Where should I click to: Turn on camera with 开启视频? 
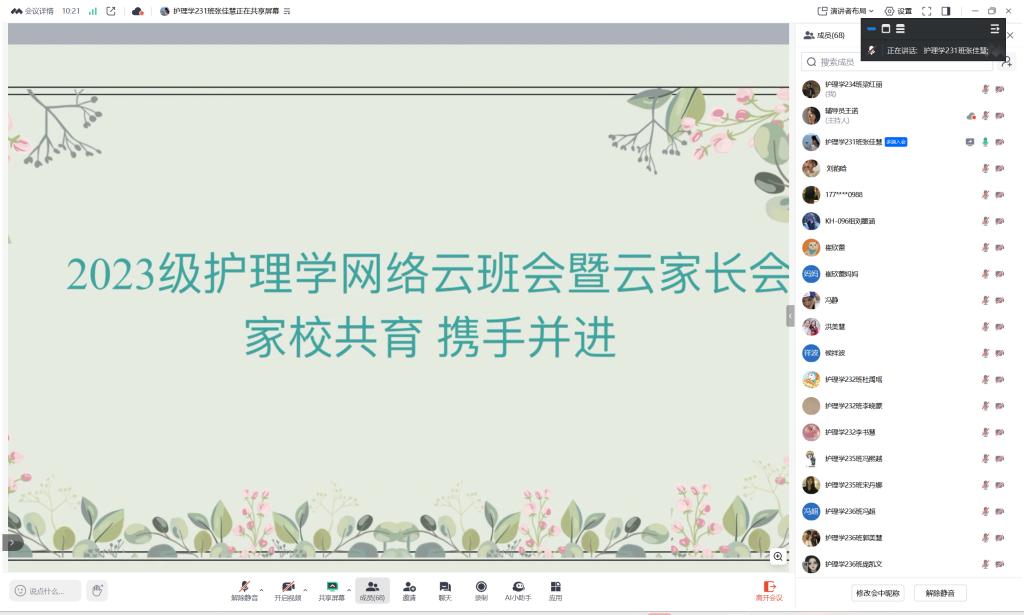pos(287,590)
